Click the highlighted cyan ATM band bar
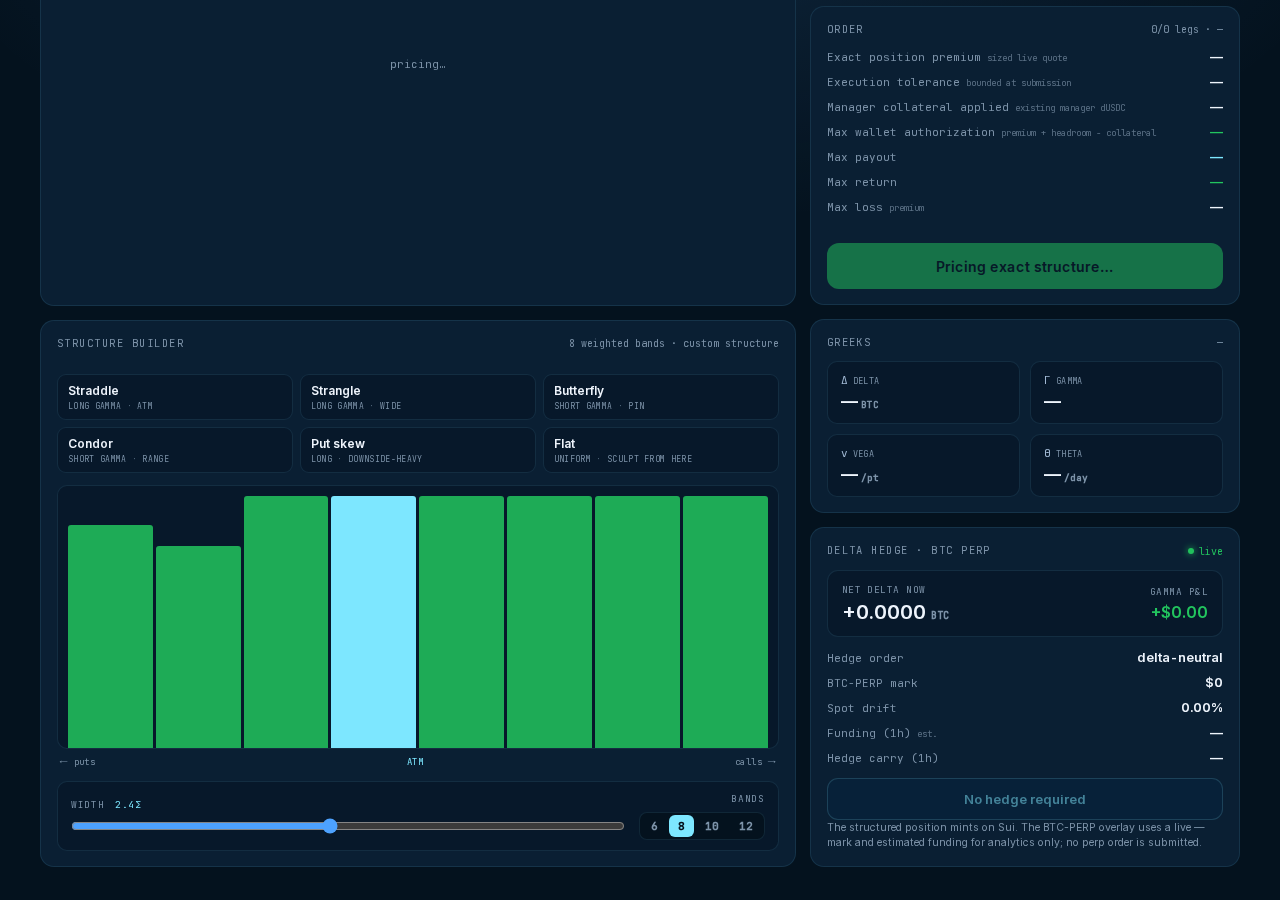 (373, 622)
